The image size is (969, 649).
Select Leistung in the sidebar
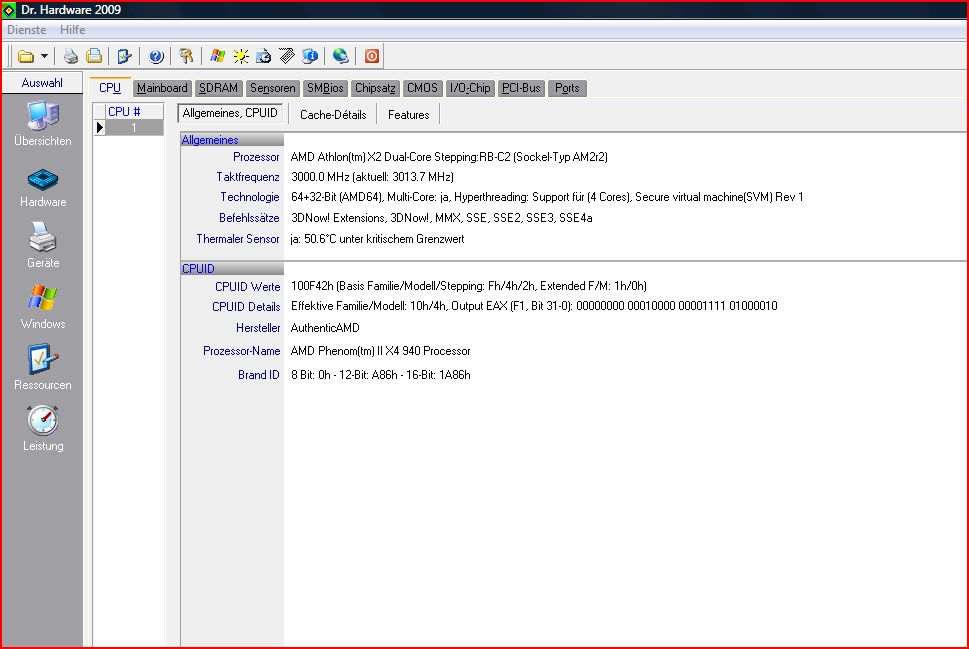pyautogui.click(x=43, y=429)
